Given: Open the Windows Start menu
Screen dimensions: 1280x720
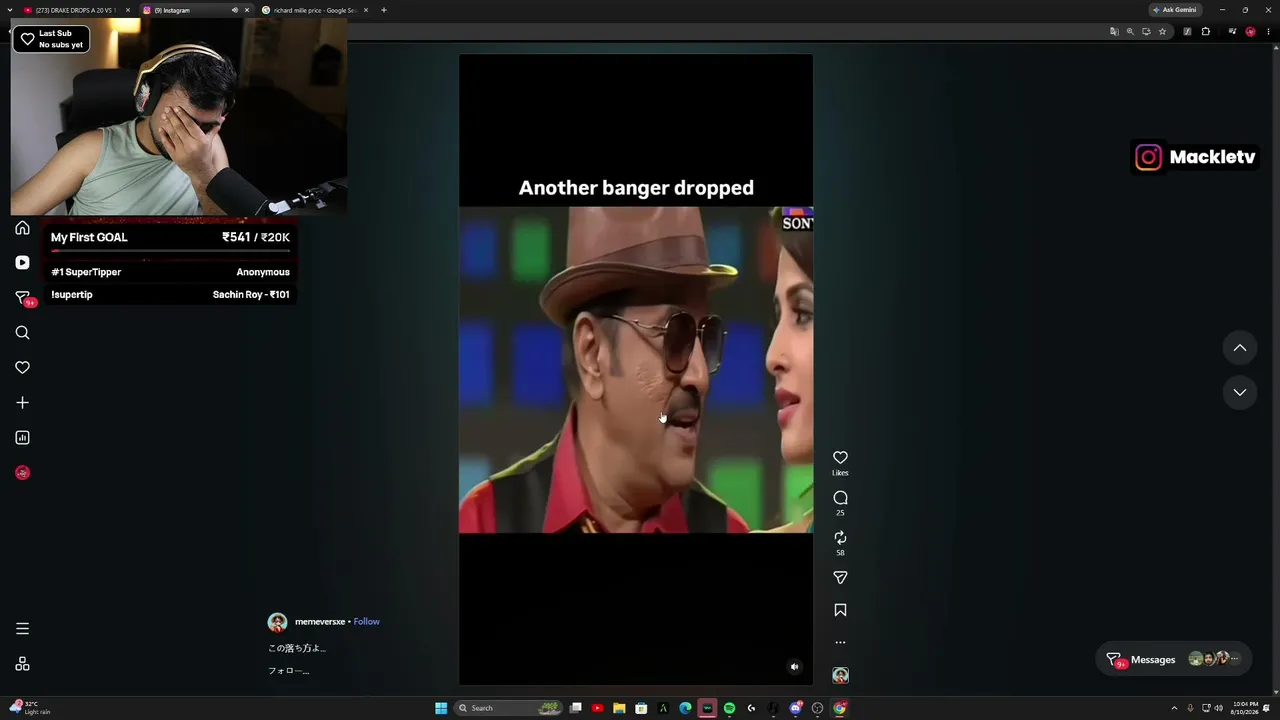Looking at the screenshot, I should point(441,708).
